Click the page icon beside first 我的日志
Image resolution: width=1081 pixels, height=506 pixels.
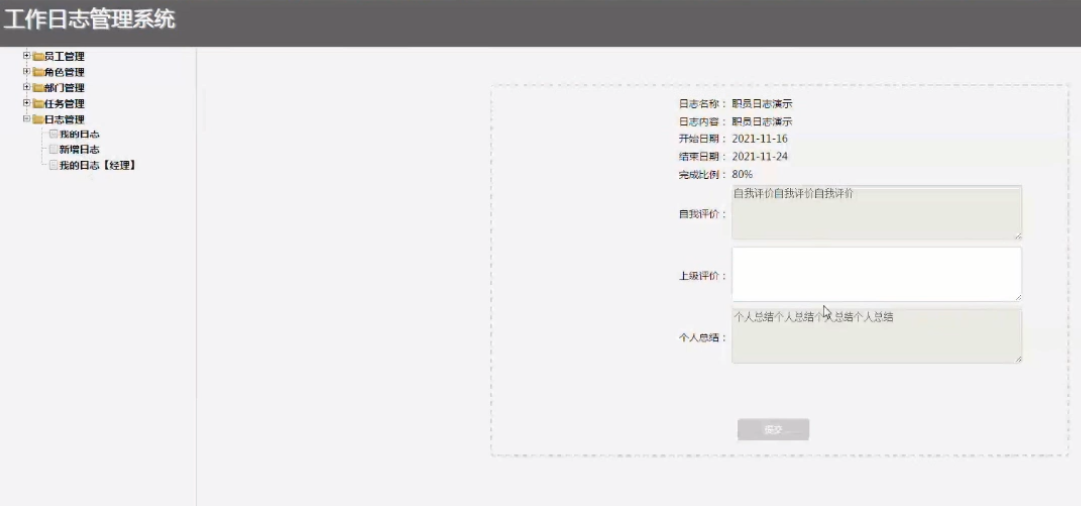point(53,134)
